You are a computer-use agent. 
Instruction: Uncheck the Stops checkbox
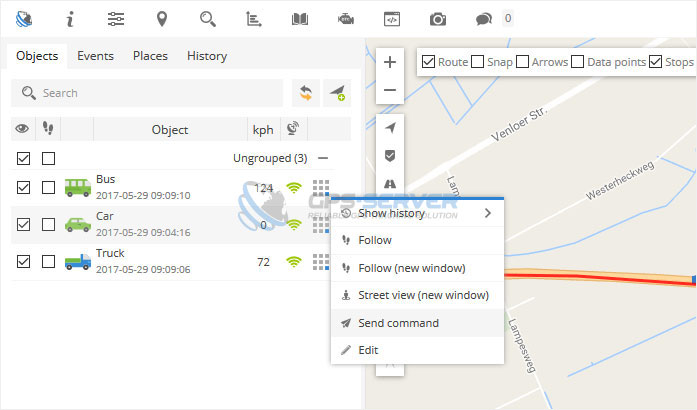click(x=656, y=62)
